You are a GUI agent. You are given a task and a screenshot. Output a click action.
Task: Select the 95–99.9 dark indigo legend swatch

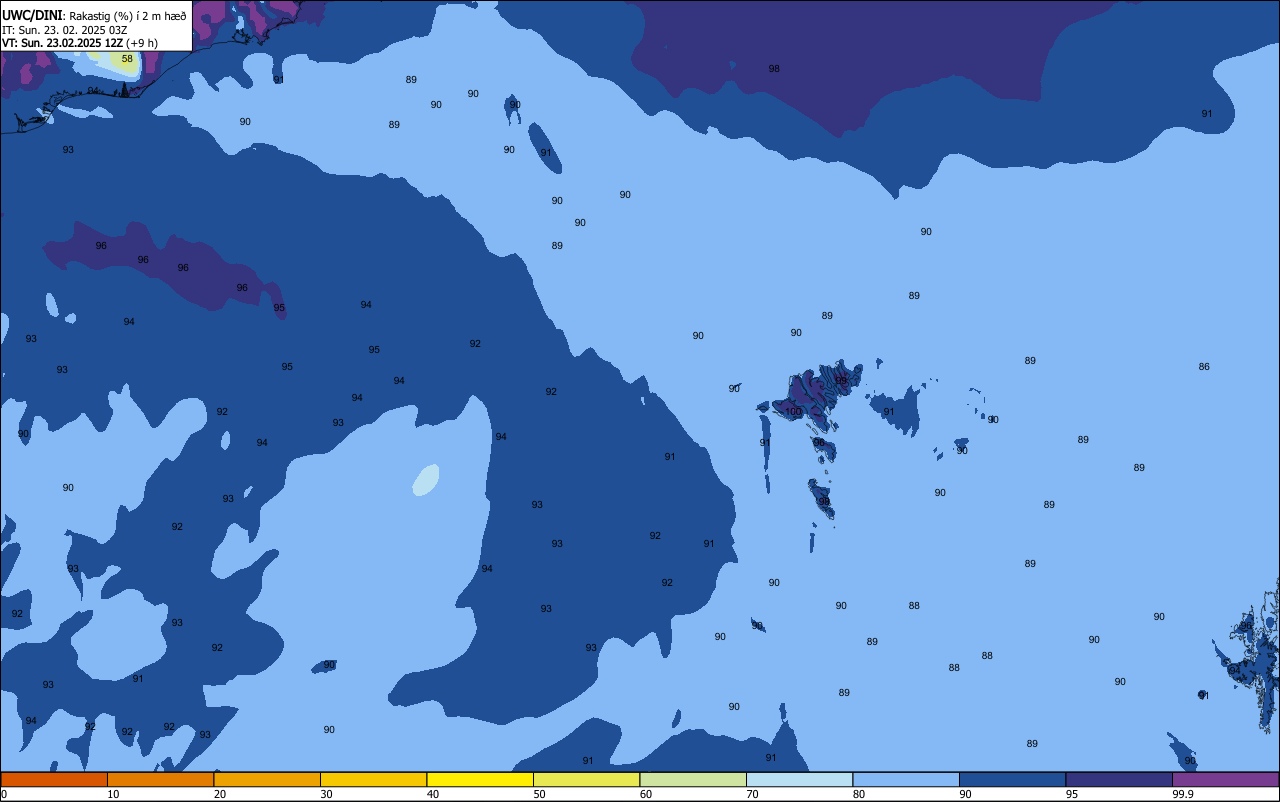[1119, 779]
